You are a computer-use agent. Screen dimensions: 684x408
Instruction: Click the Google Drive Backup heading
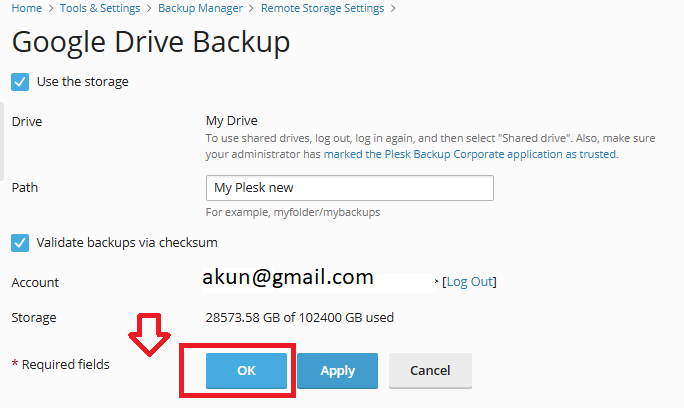tap(151, 43)
